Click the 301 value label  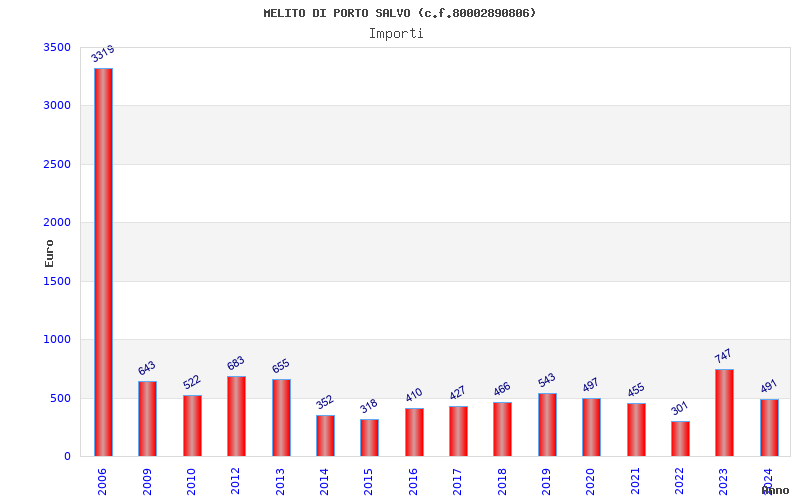(680, 408)
